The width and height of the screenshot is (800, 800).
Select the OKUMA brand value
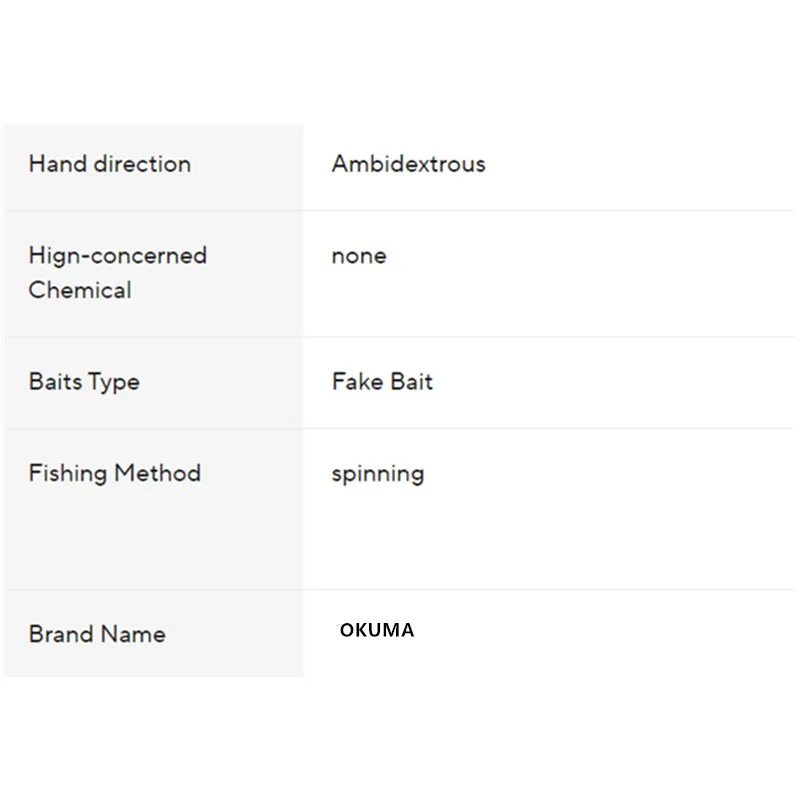pyautogui.click(x=376, y=631)
